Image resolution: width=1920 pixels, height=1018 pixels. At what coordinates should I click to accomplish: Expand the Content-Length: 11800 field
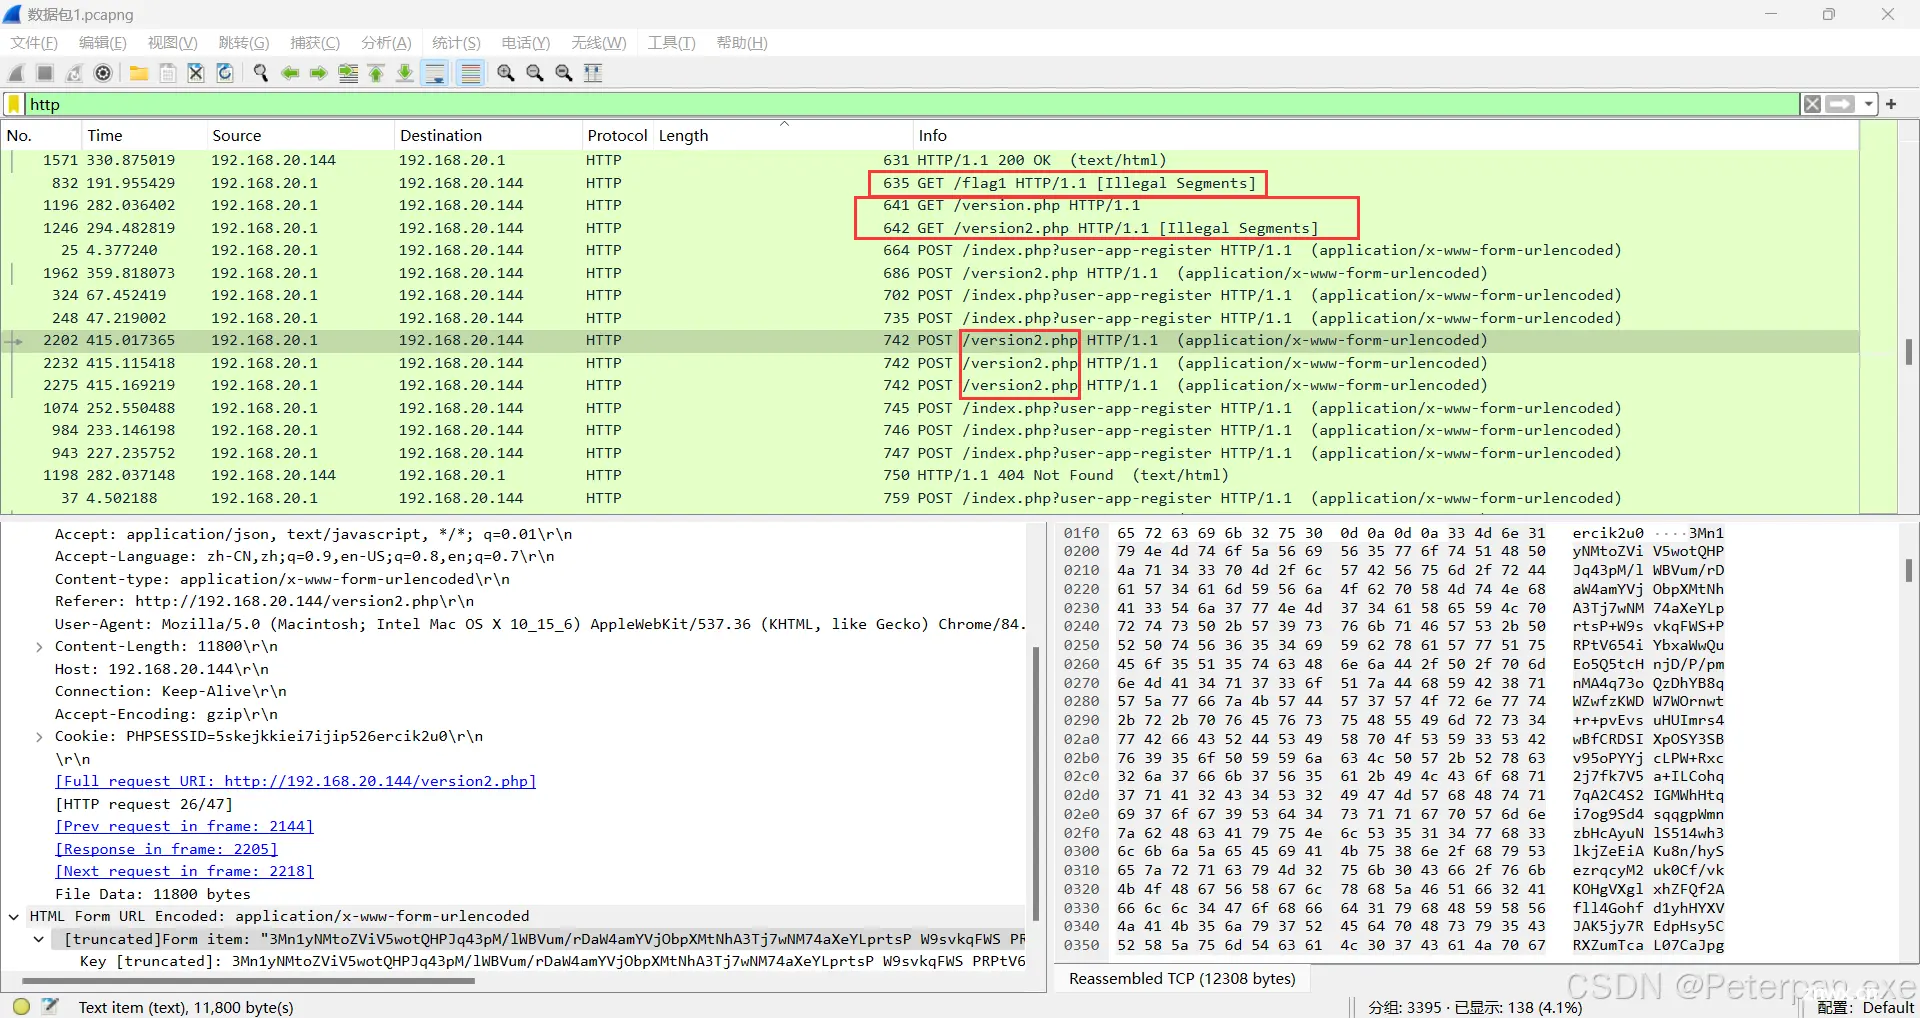tap(39, 647)
